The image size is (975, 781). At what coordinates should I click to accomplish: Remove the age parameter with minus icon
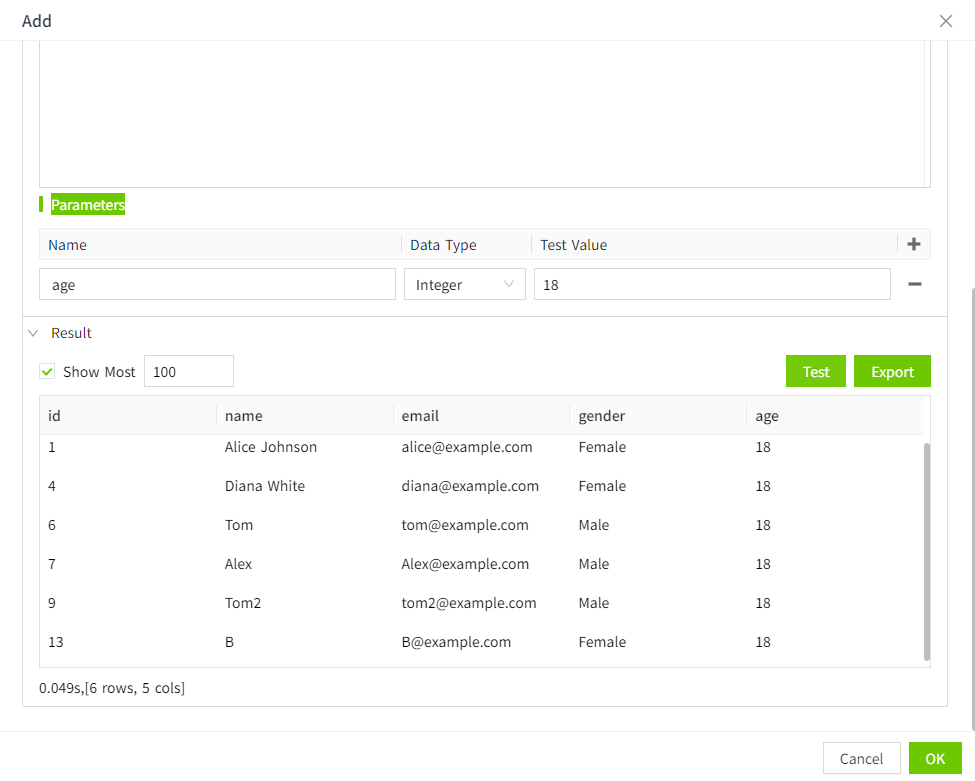coord(914,284)
